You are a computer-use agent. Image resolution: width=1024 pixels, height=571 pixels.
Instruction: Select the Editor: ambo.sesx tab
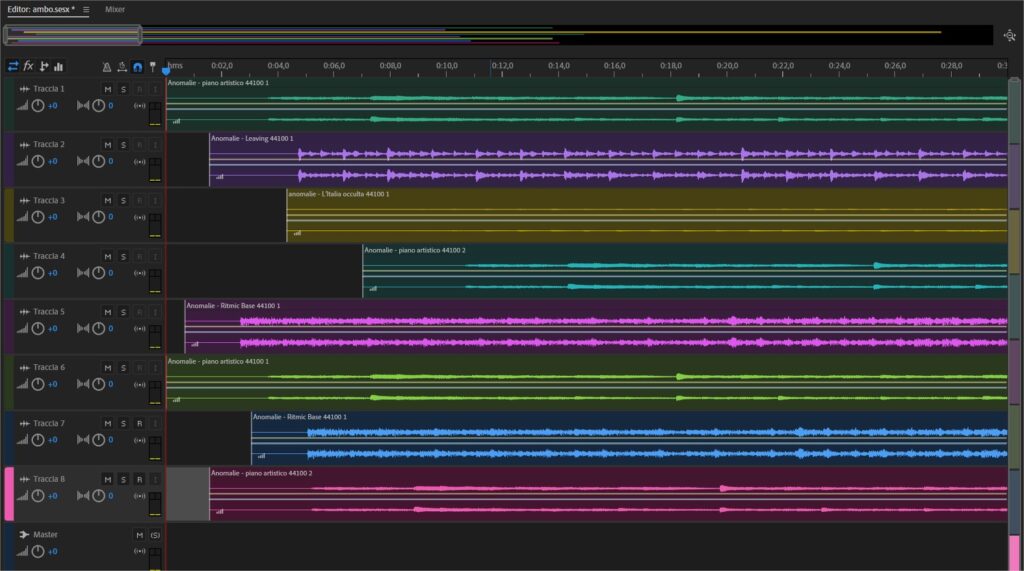40,9
